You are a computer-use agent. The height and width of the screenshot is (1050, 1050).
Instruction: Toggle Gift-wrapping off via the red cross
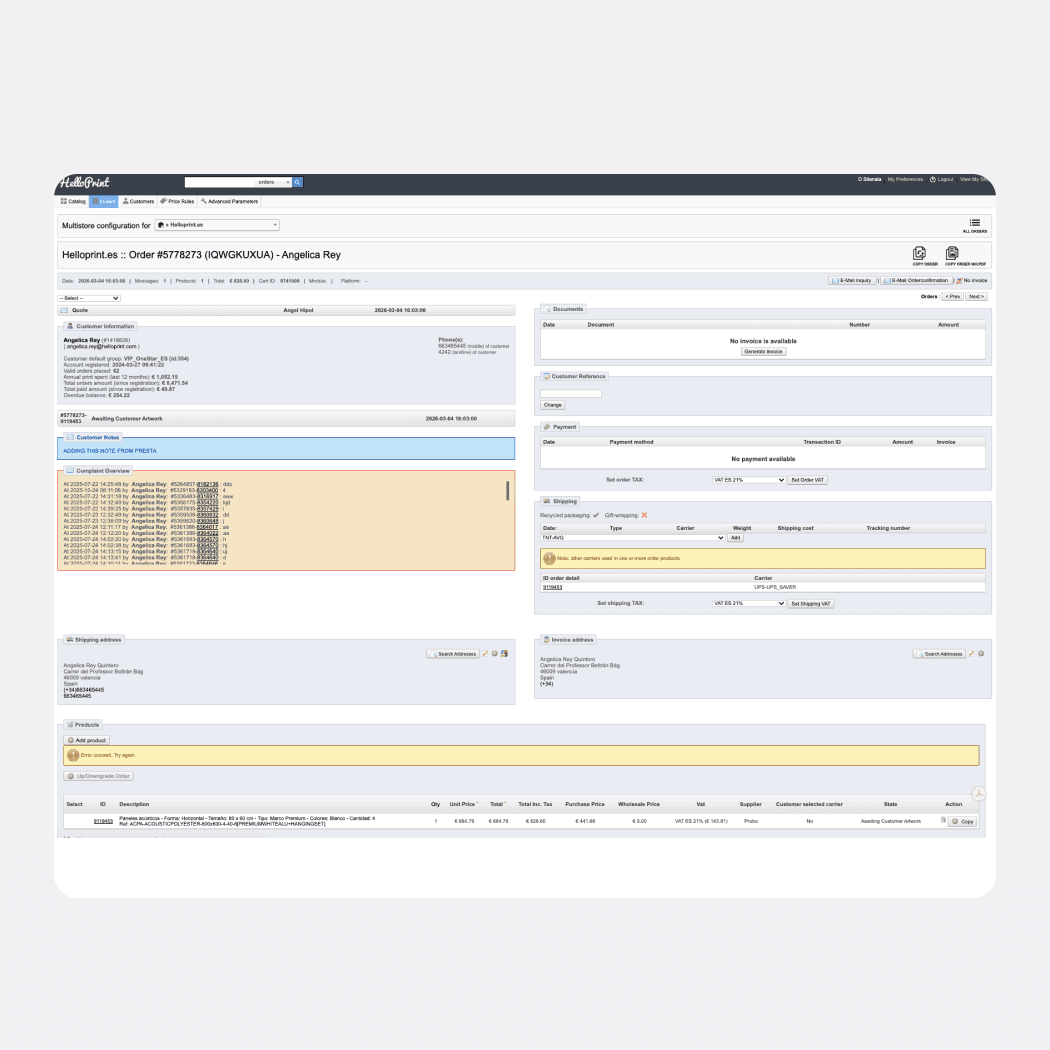[x=644, y=514]
